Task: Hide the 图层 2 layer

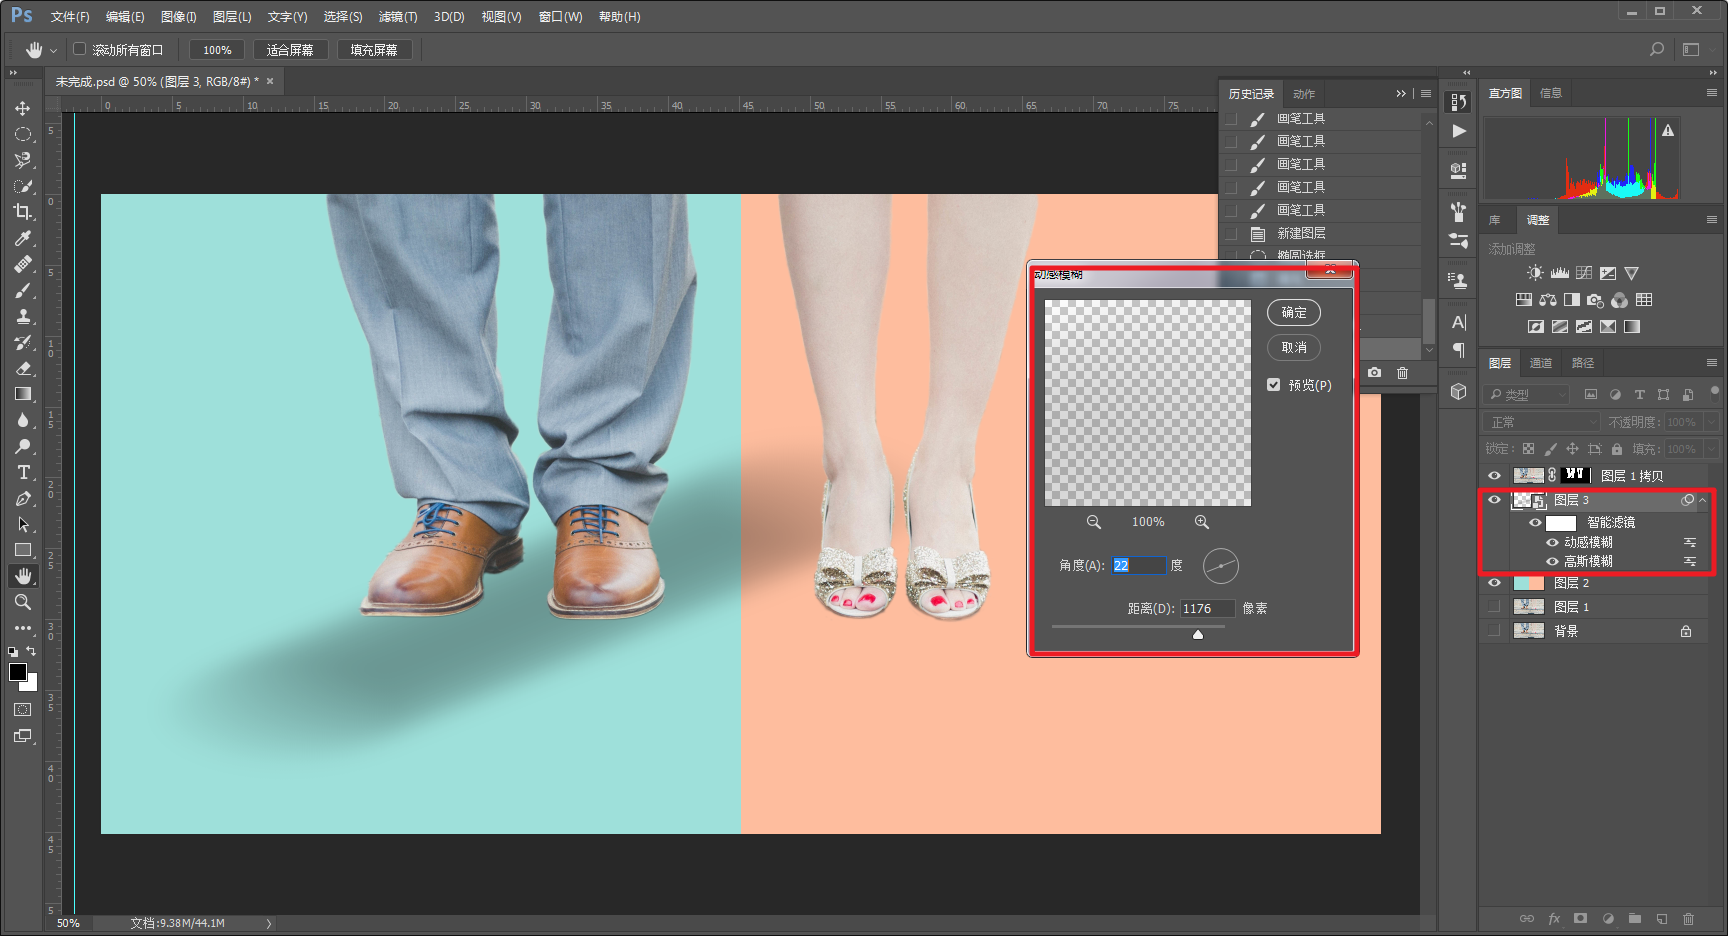Action: 1494,583
